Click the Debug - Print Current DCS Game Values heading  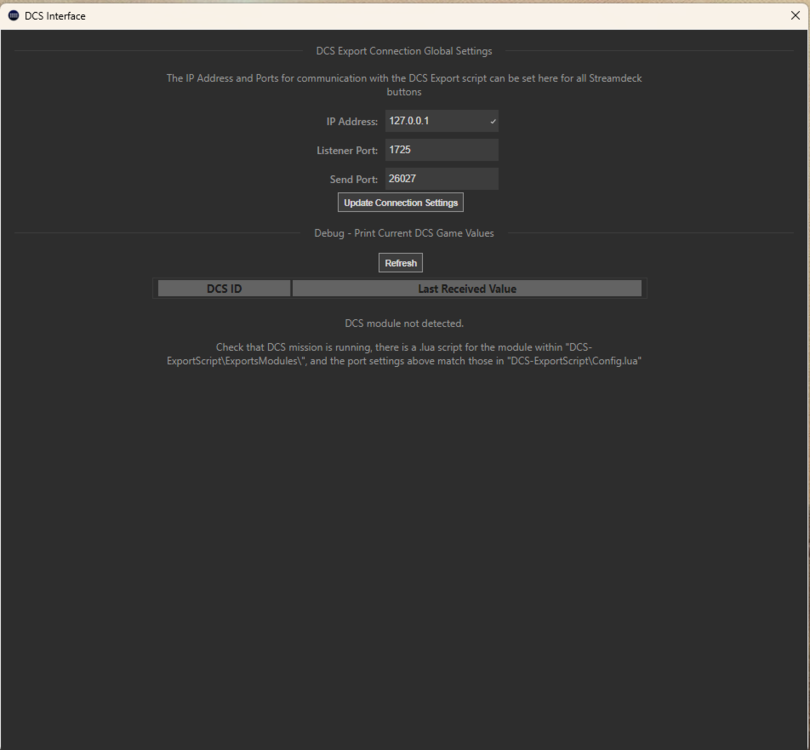tap(404, 233)
